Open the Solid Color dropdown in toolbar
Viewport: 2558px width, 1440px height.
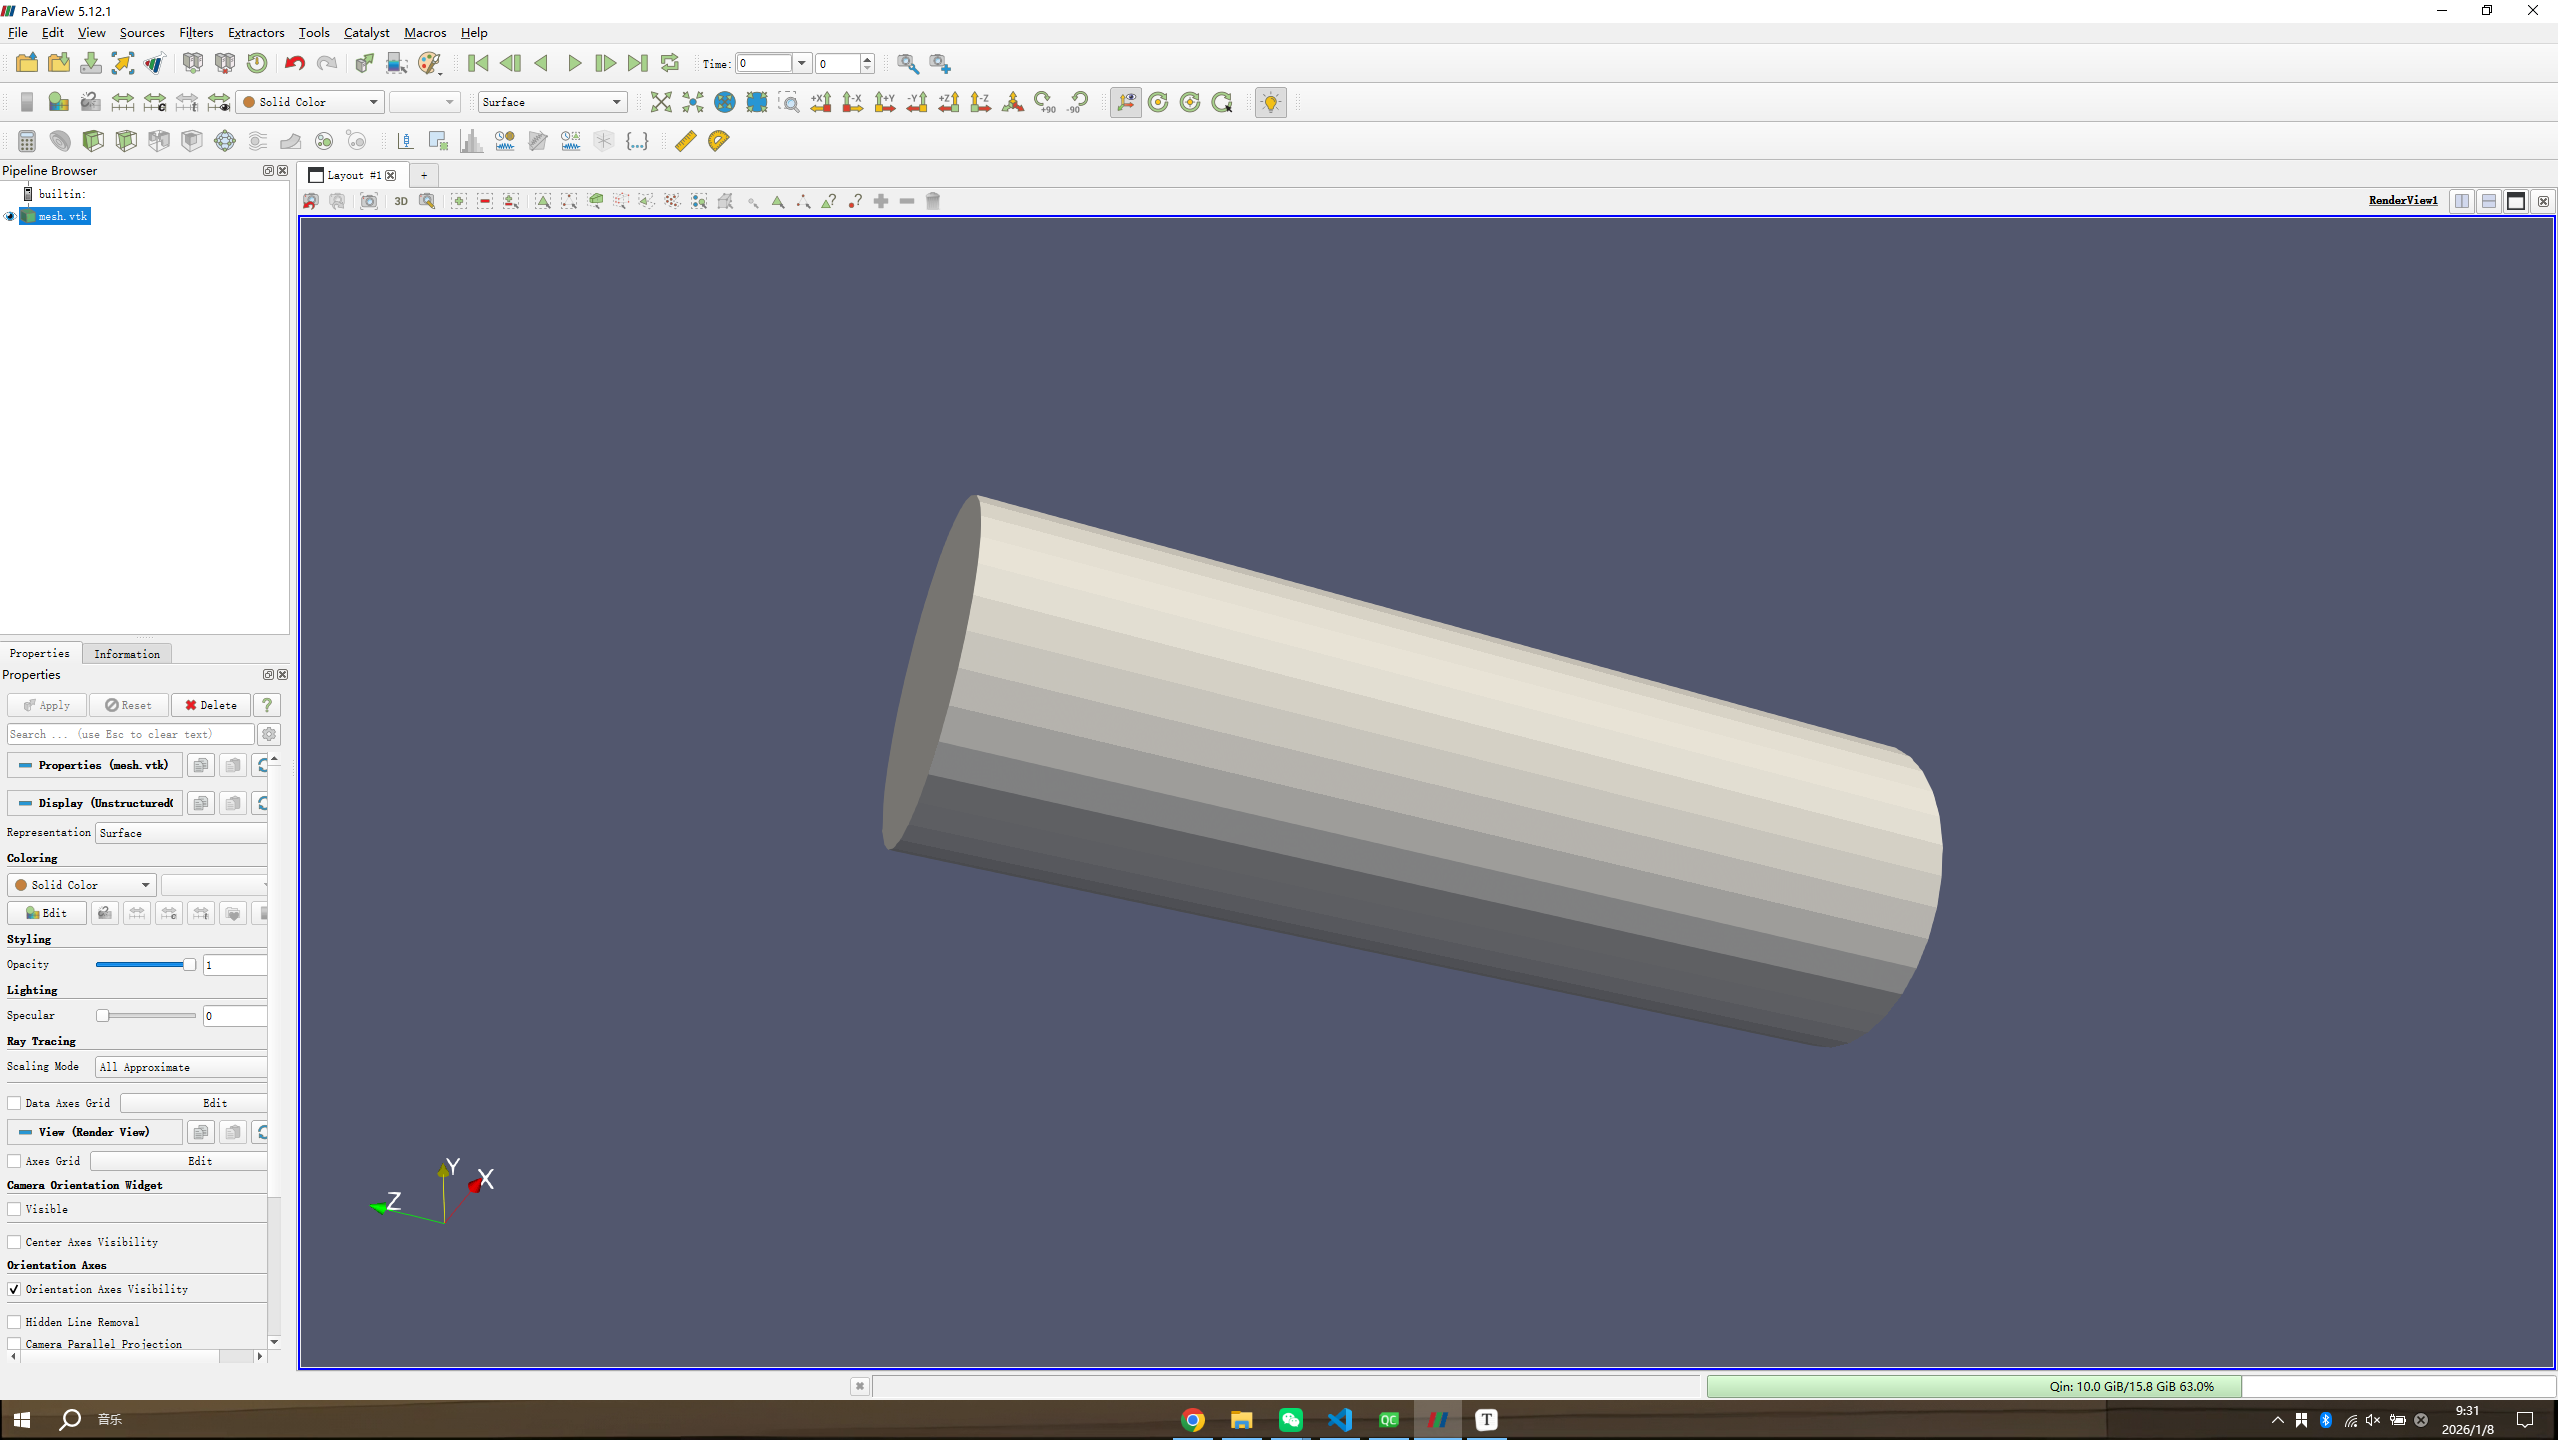point(310,102)
